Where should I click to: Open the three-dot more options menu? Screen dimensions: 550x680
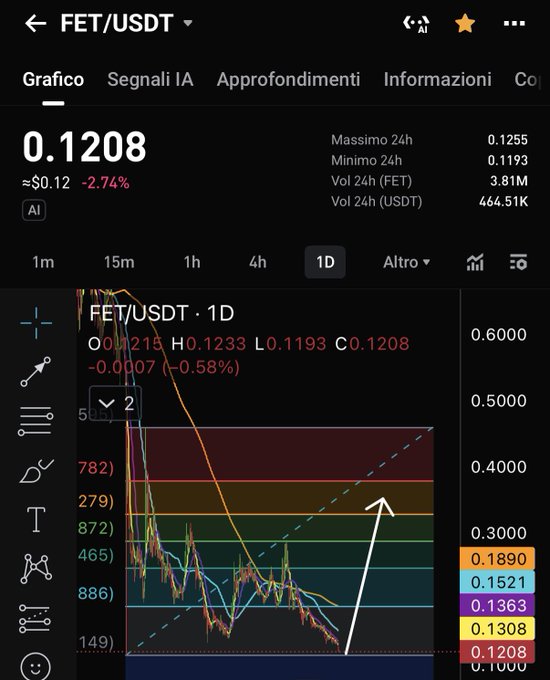click(514, 23)
